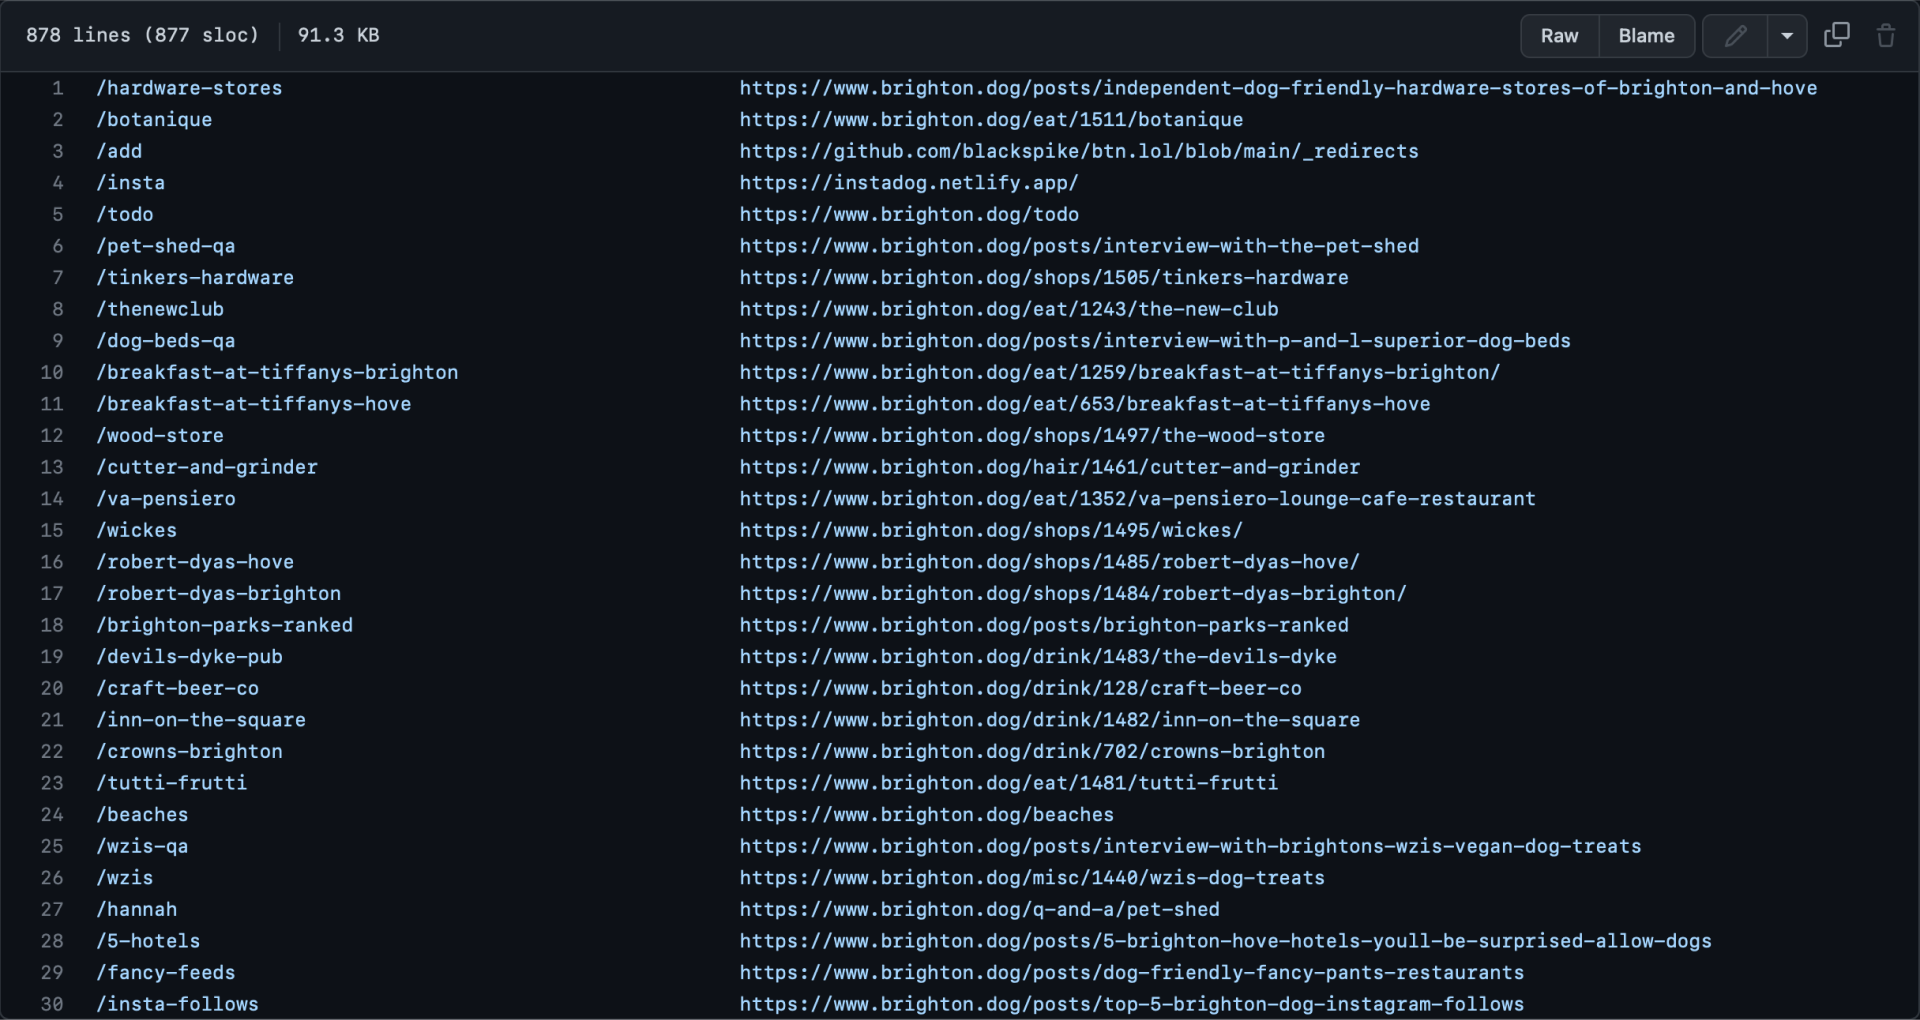The width and height of the screenshot is (1920, 1020).
Task: Click the /todo path on line 5
Action: coord(125,214)
